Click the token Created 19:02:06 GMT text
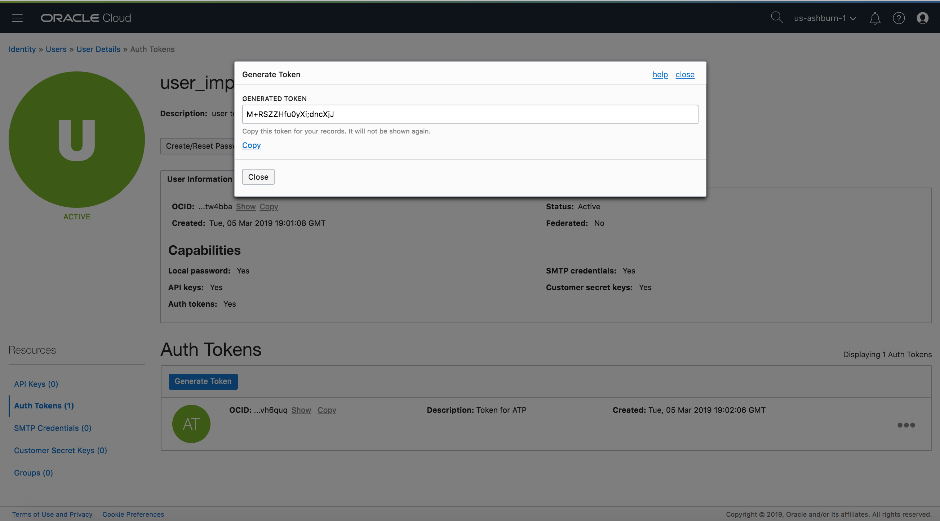The image size is (940, 521). pos(689,410)
